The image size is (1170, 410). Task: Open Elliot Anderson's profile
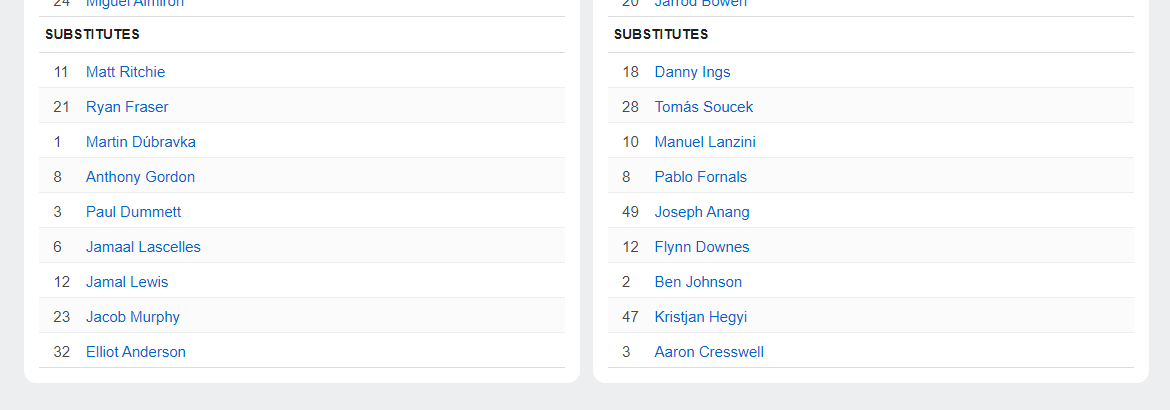(x=135, y=352)
